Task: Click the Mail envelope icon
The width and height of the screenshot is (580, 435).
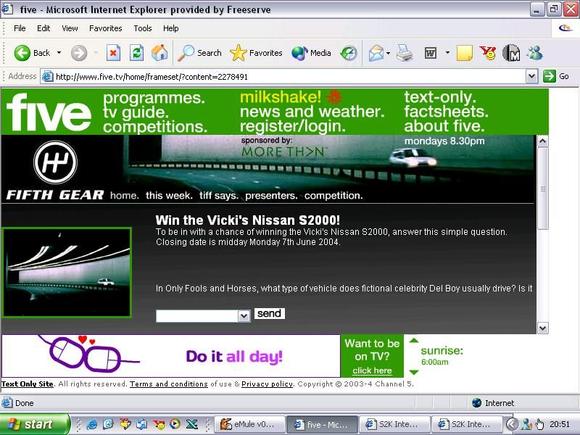Action: pos(376,53)
